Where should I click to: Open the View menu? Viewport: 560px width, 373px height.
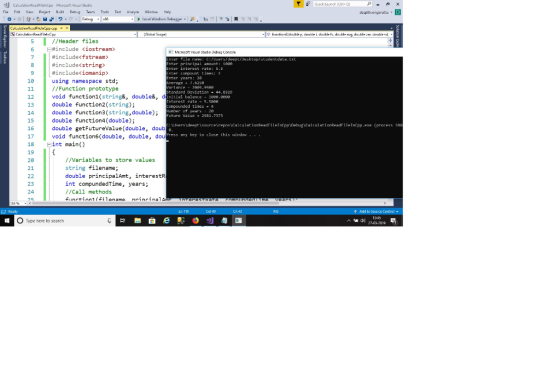pos(30,12)
